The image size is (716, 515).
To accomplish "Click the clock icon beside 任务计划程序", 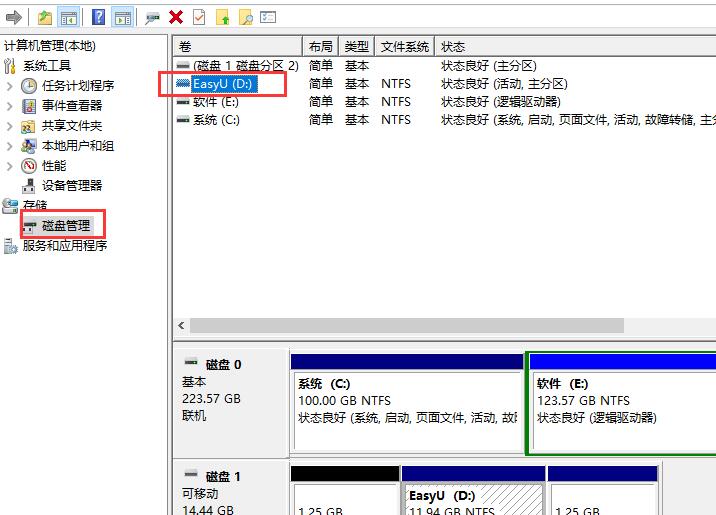I will click(29, 86).
